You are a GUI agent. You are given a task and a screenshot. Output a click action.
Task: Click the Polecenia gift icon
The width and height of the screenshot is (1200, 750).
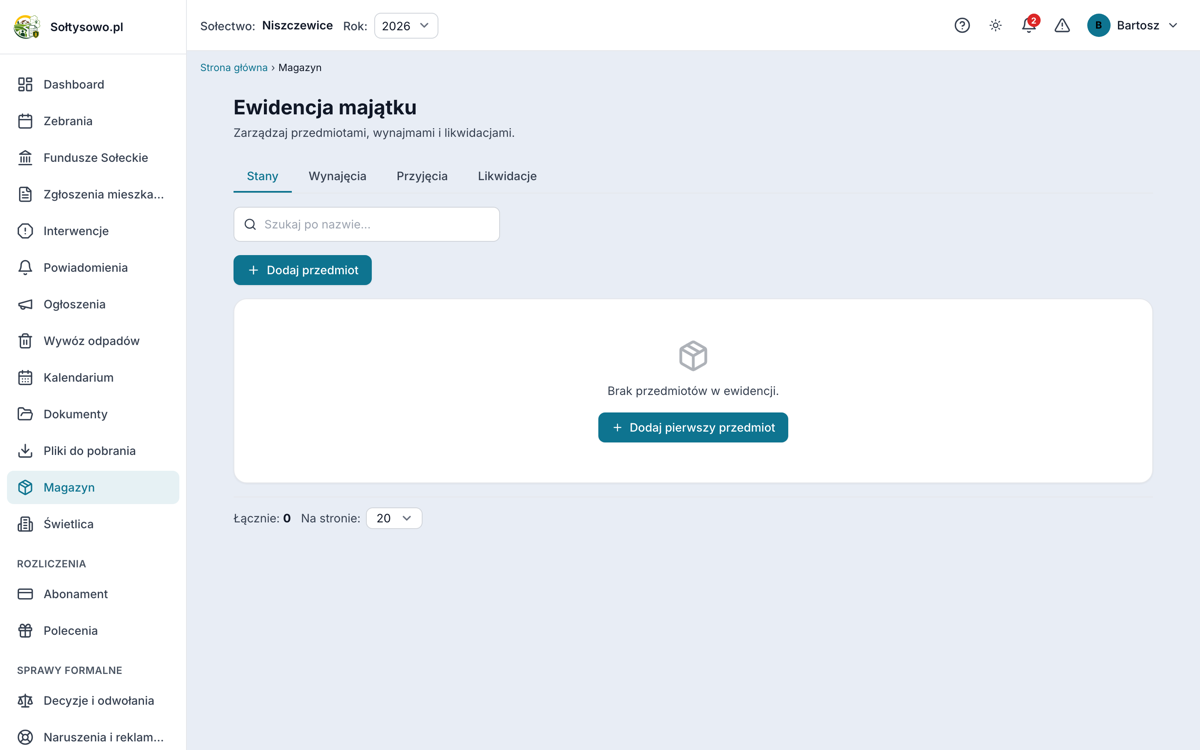(25, 631)
